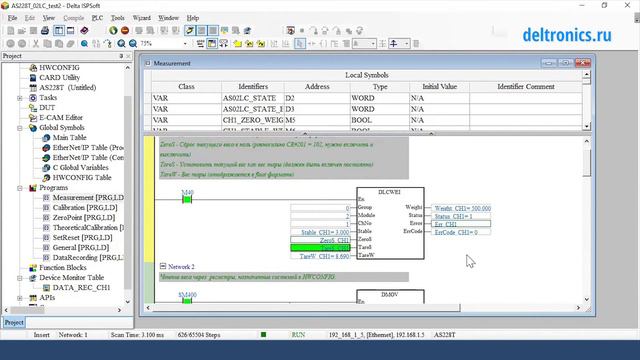Image resolution: width=640 pixels, height=360 pixels.
Task: Open HWCONFIG in project tree
Action: [x=59, y=67]
